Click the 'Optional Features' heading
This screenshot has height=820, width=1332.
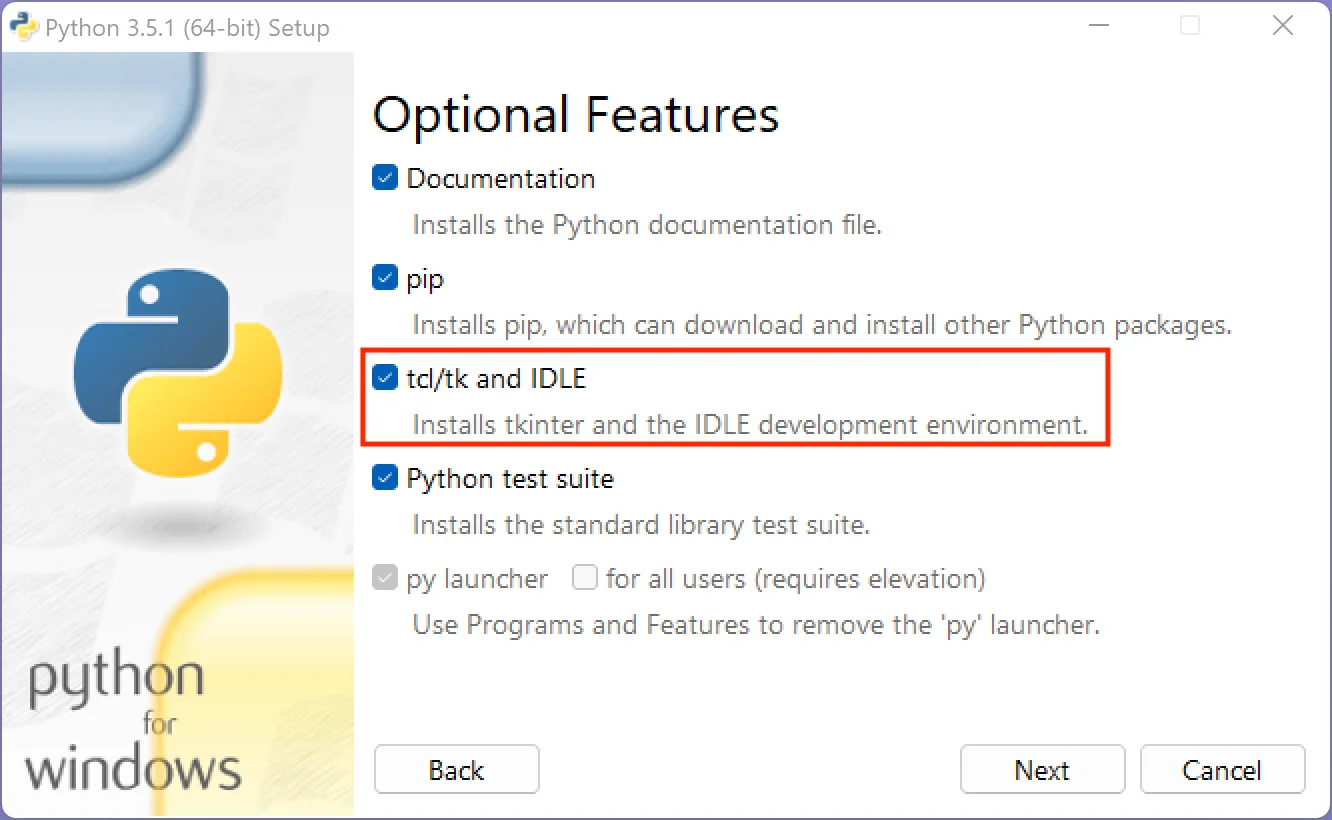point(576,114)
